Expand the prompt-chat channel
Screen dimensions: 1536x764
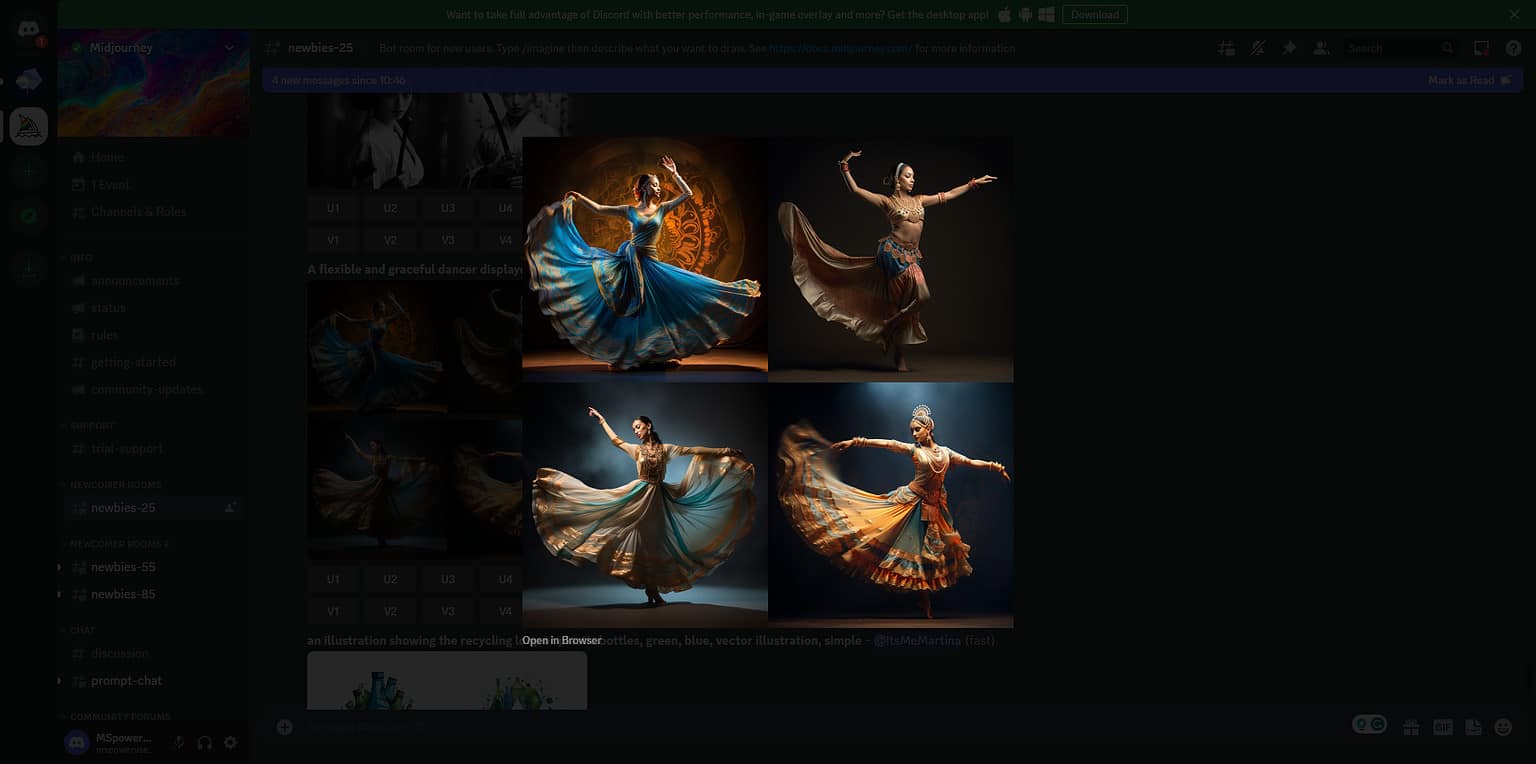tap(58, 680)
